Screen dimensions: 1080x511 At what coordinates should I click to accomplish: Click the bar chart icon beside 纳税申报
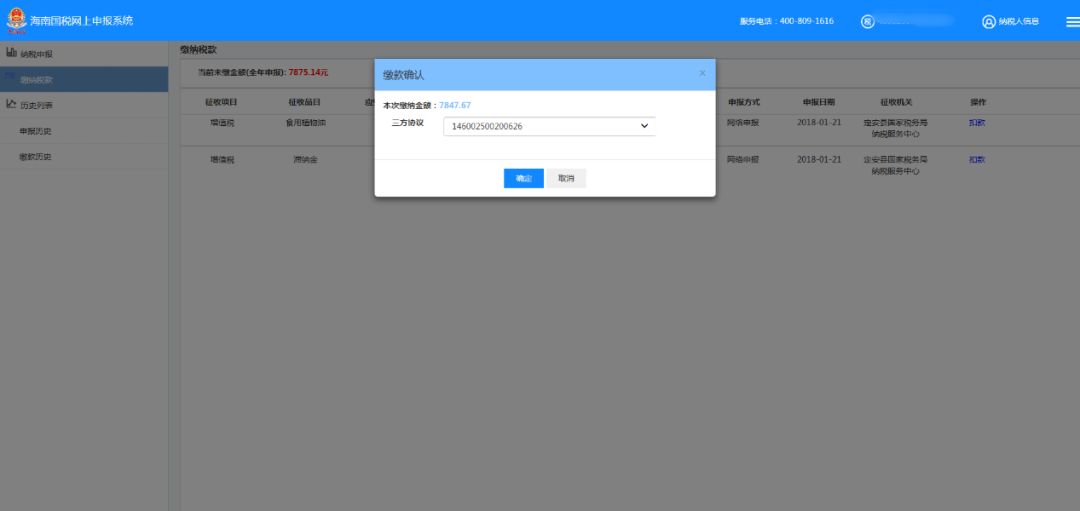click(11, 52)
